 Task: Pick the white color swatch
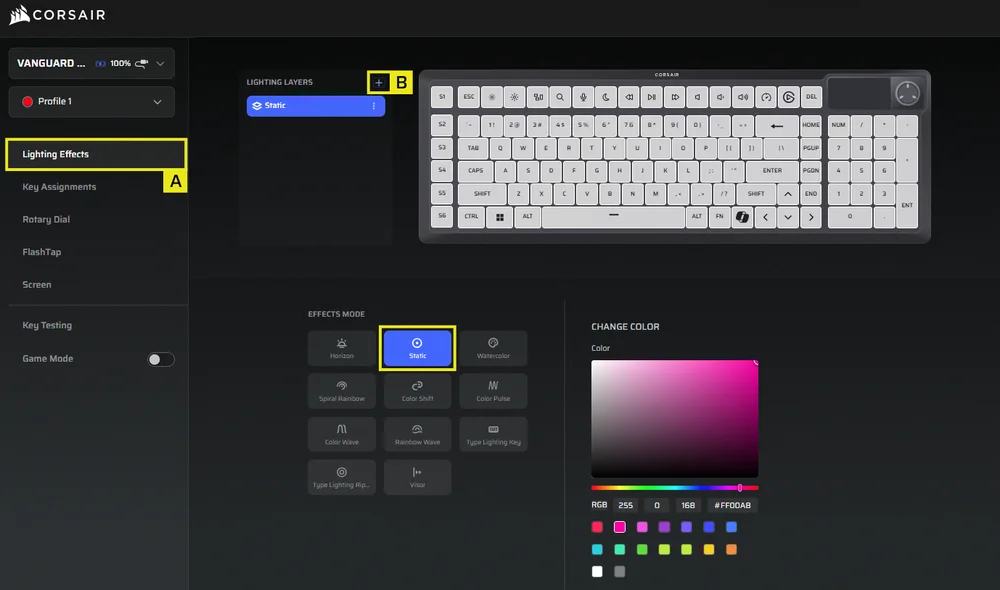597,571
